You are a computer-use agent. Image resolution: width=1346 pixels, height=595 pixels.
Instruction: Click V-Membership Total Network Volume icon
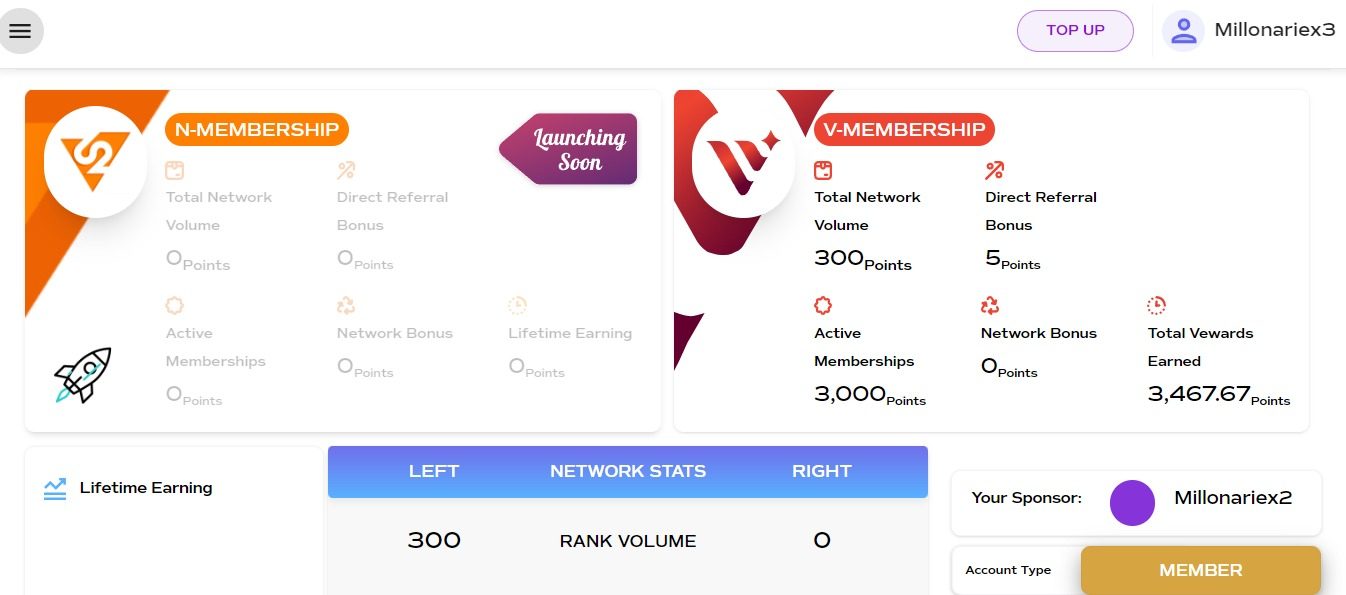click(823, 170)
